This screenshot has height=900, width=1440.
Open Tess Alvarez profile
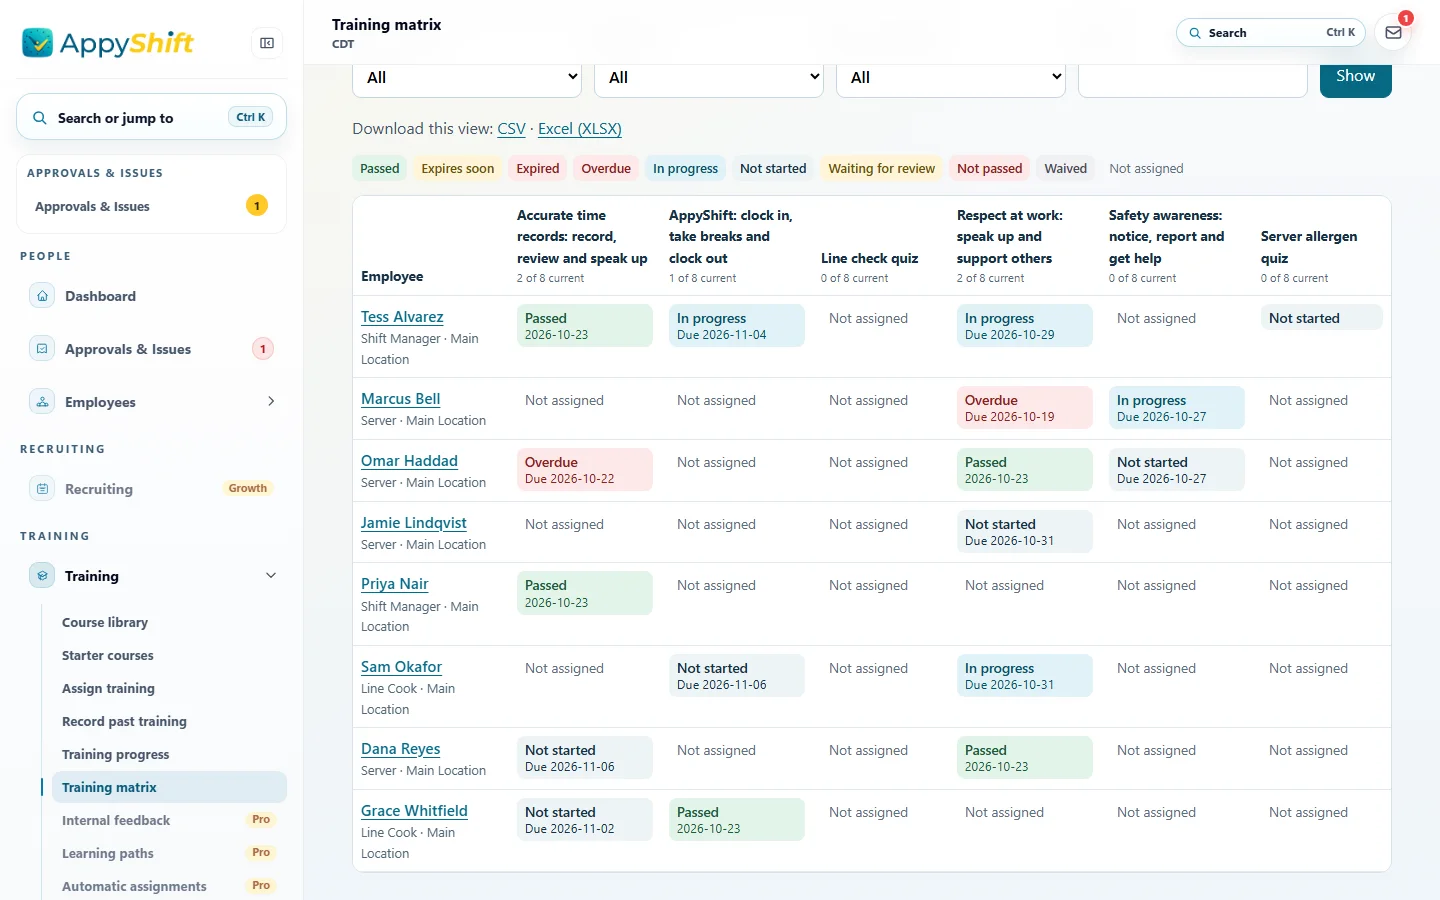(x=402, y=317)
